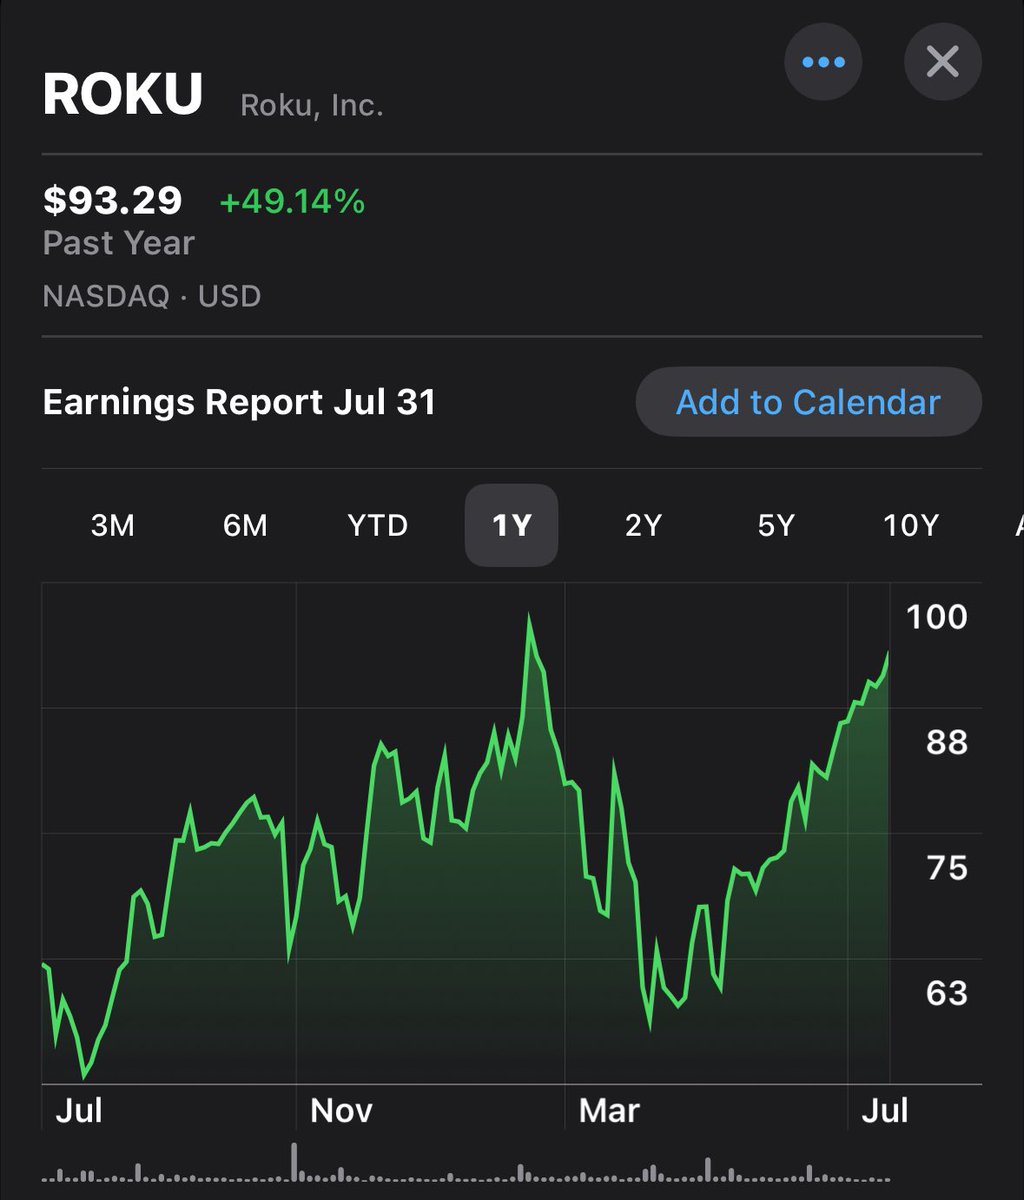1024x1200 pixels.
Task: Close the ROKU stock detail view
Action: (x=942, y=62)
